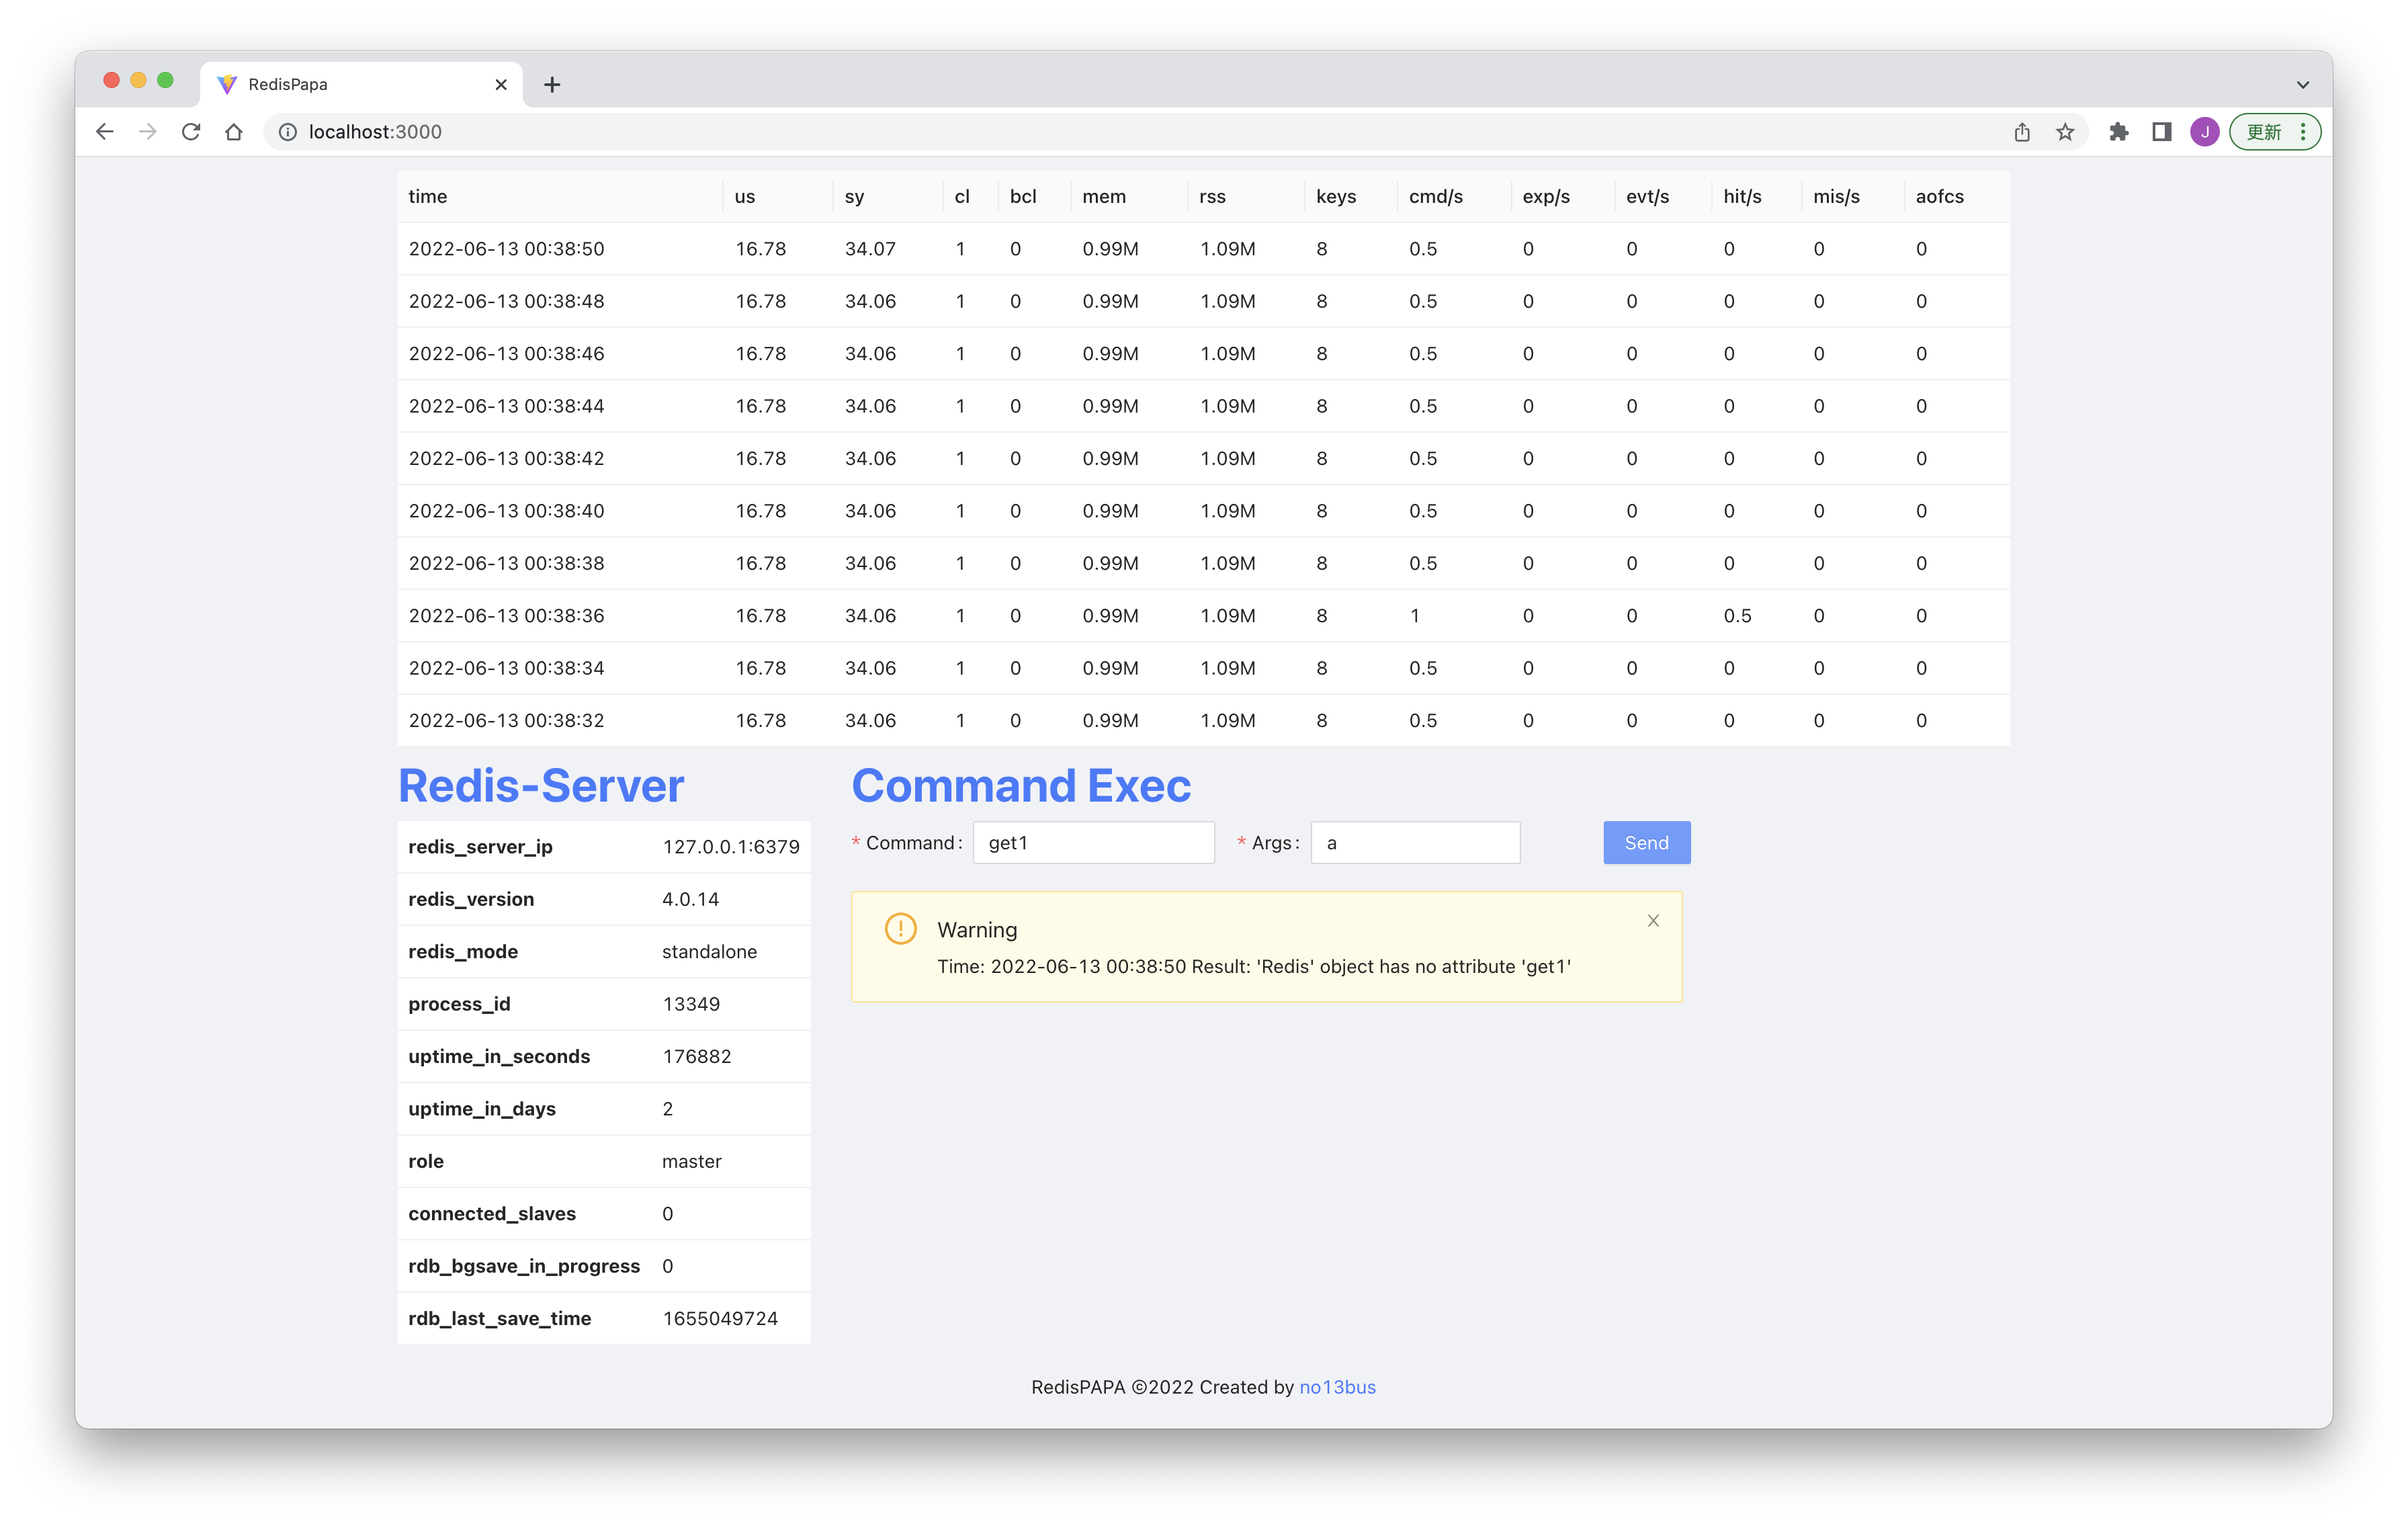Open the extensions puzzle icon
Image resolution: width=2408 pixels, height=1528 pixels.
(x=2118, y=132)
